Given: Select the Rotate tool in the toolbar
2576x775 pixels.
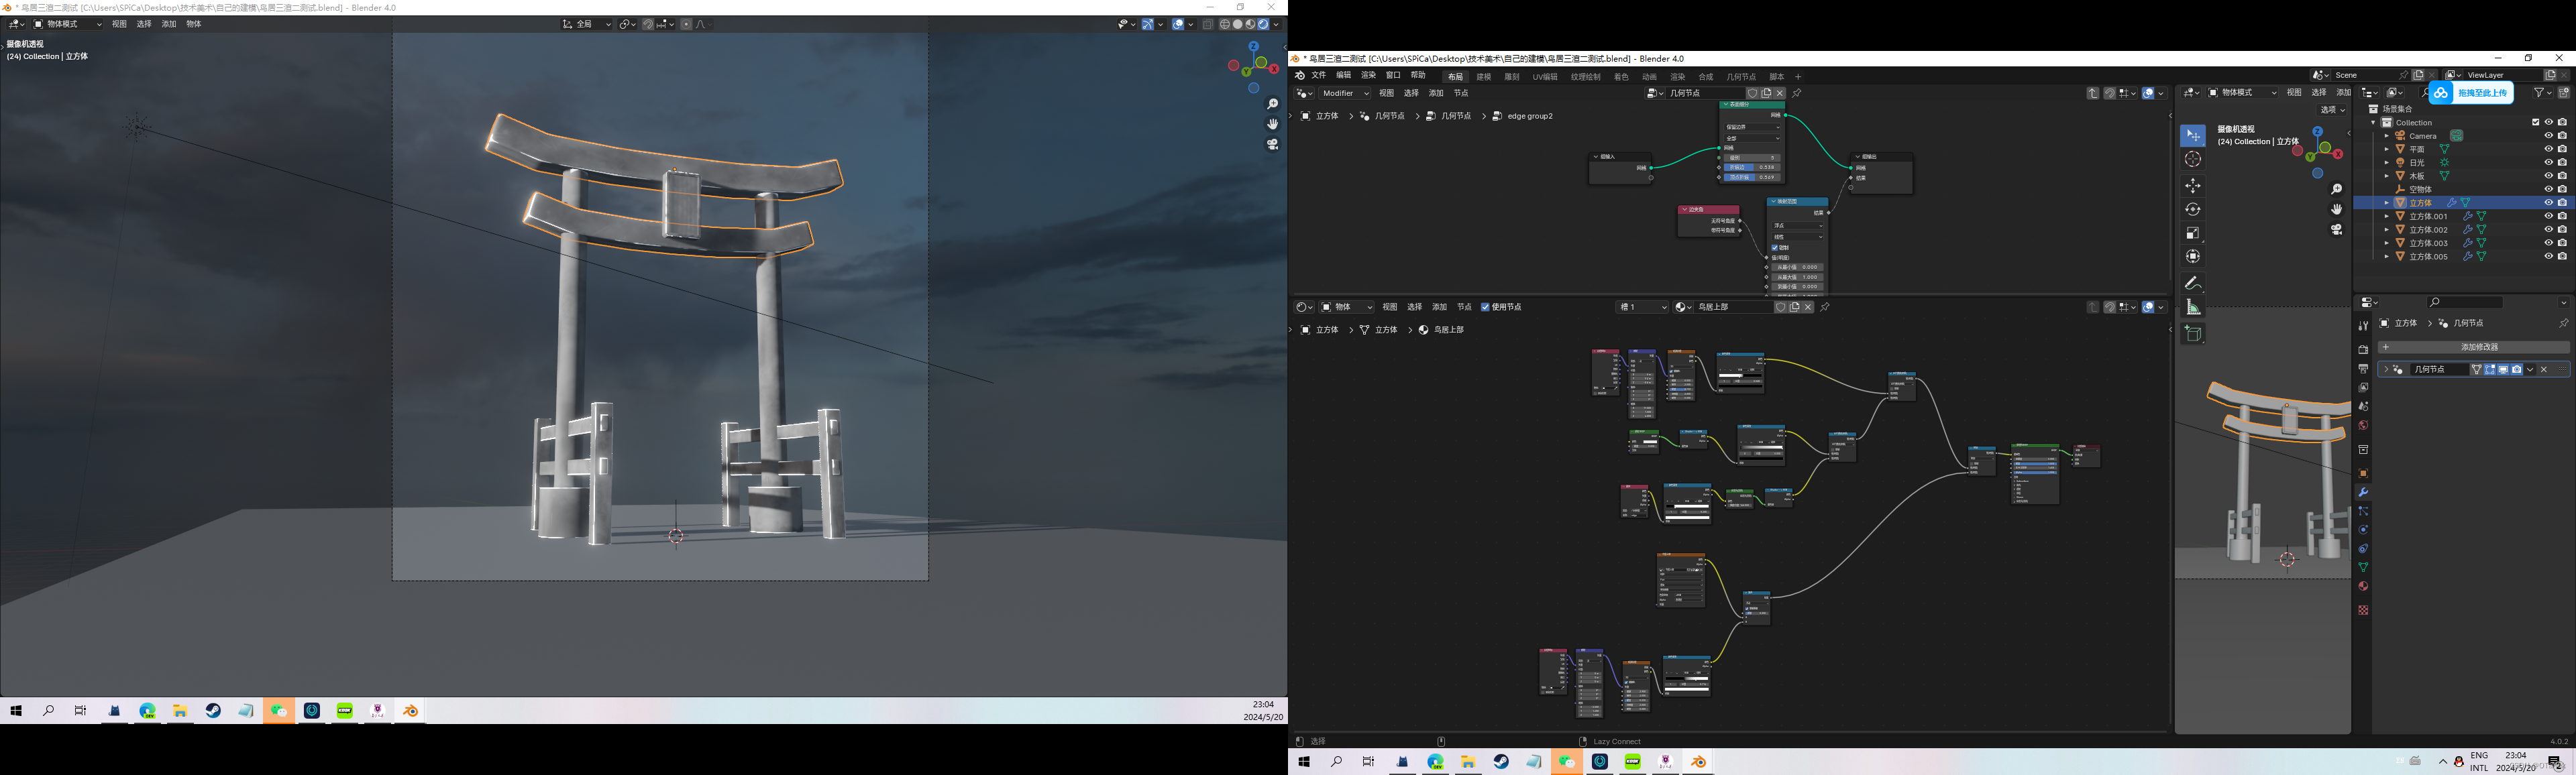Looking at the screenshot, I should (2192, 209).
